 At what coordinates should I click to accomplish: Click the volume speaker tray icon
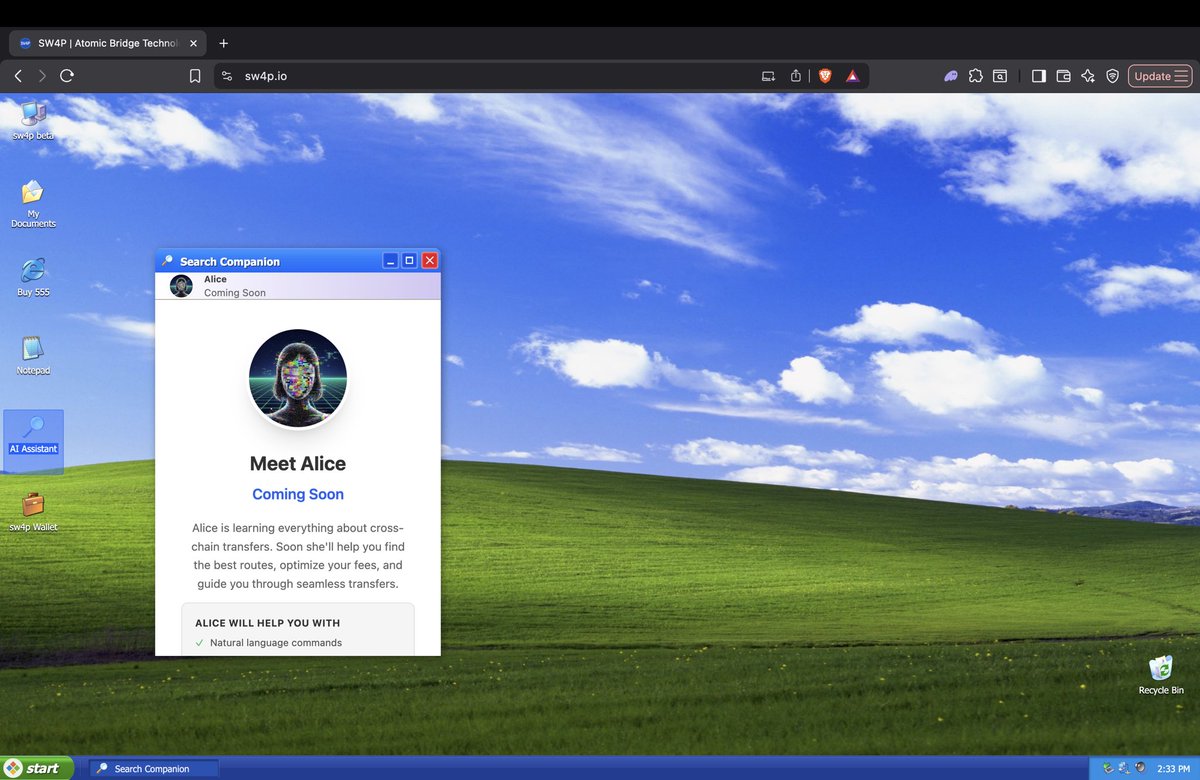pos(1139,768)
